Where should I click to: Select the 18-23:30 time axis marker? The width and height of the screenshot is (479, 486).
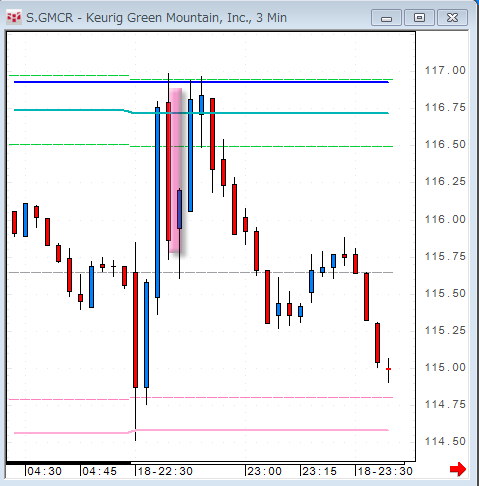point(385,471)
